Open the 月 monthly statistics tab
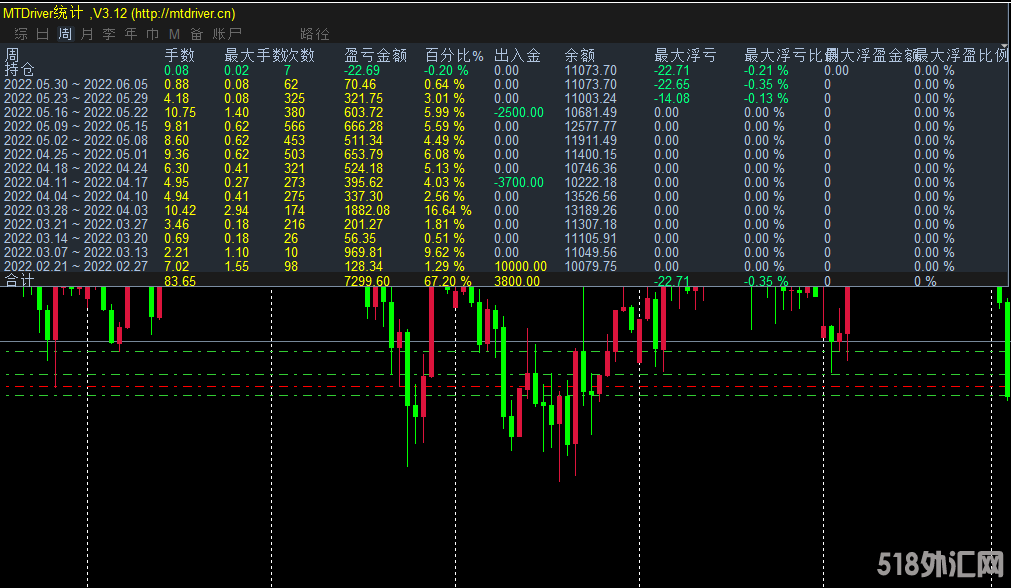1011x588 pixels. (87, 34)
